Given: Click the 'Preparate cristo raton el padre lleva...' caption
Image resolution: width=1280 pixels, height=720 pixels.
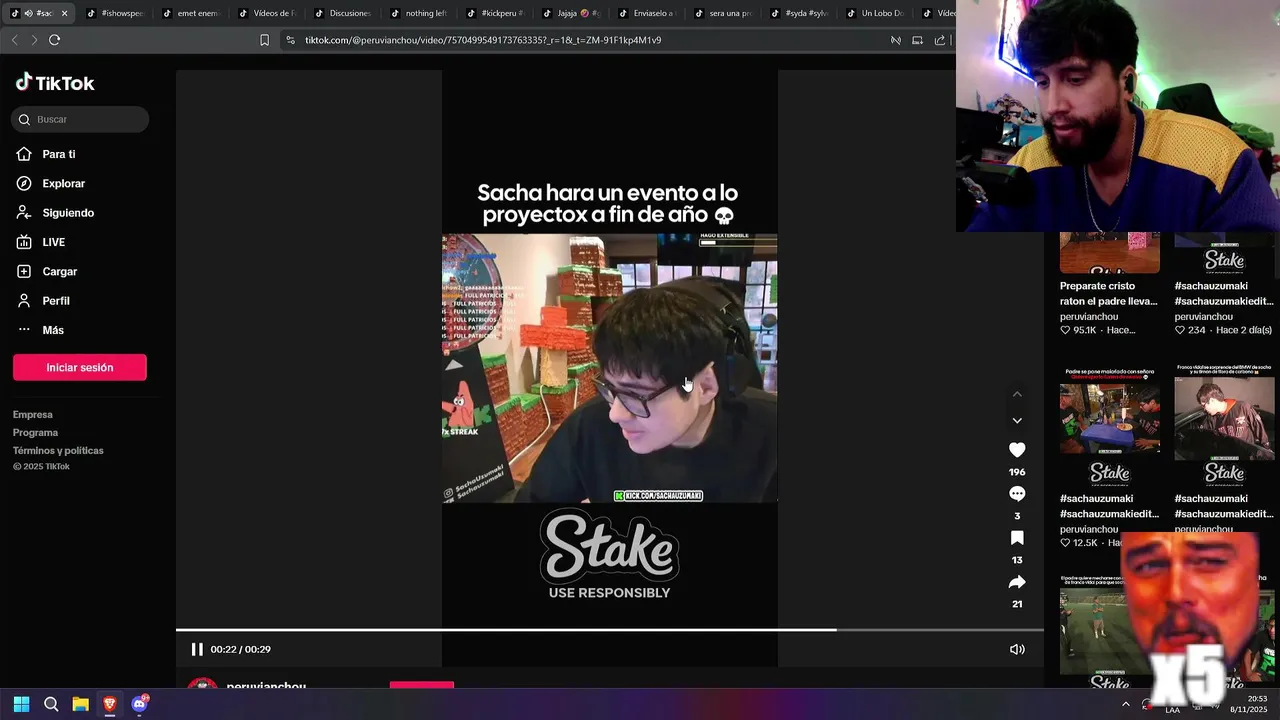Looking at the screenshot, I should tap(1108, 293).
